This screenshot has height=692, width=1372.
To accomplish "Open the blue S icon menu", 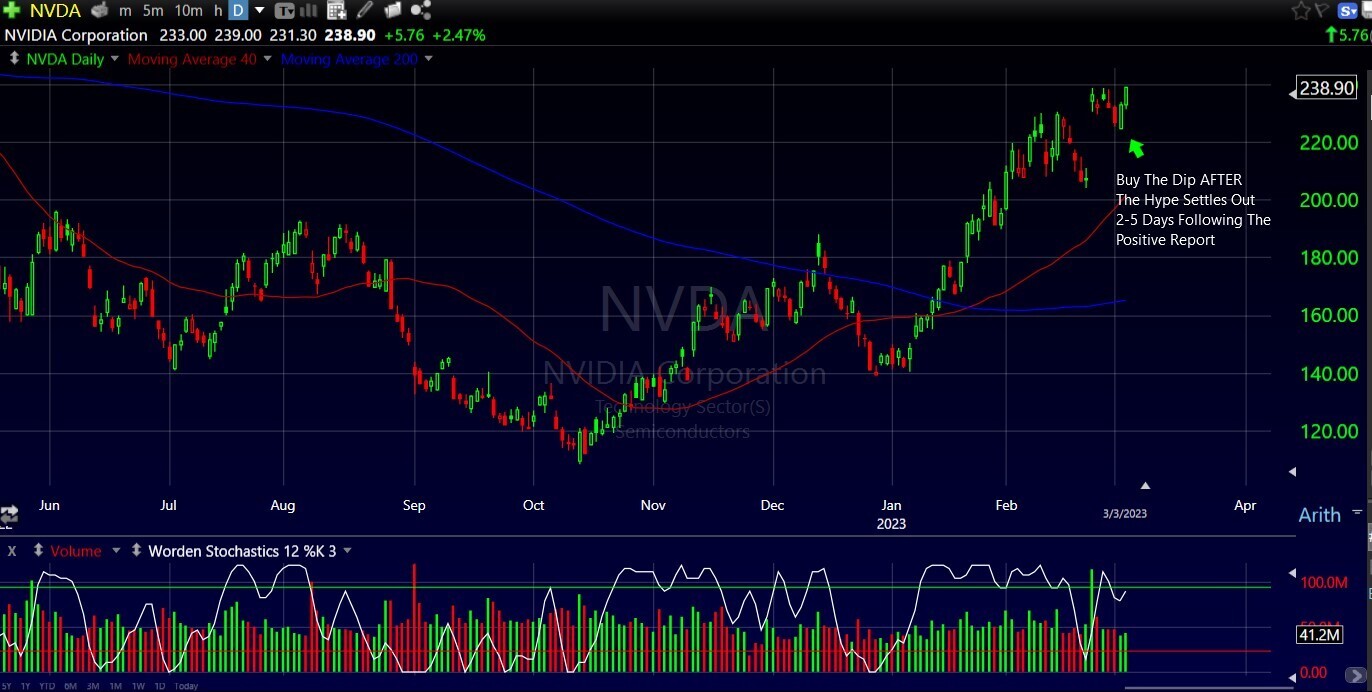I will click(1350, 11).
